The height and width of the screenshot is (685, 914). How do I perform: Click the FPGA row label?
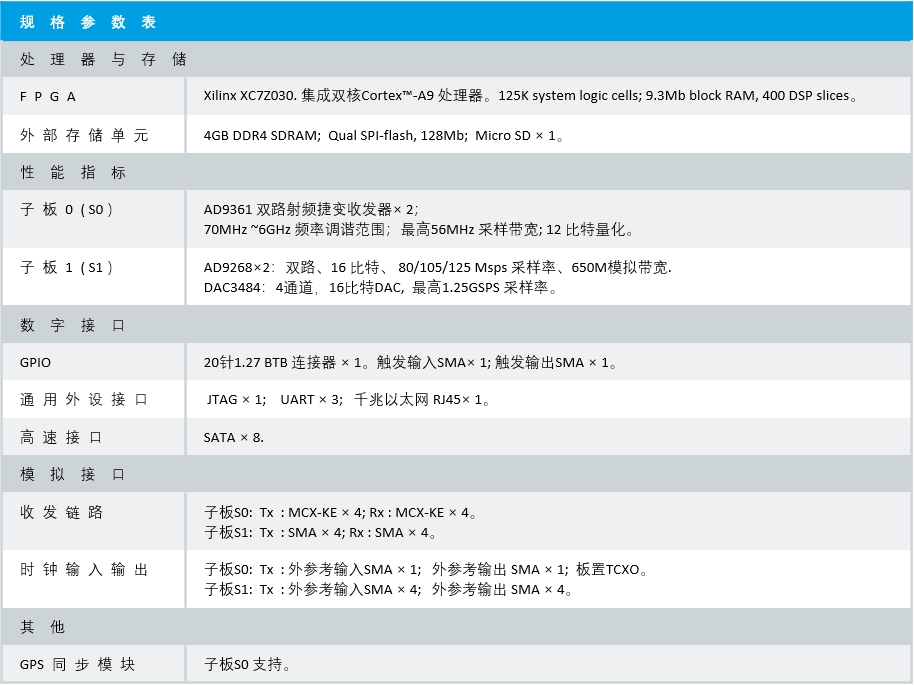click(x=48, y=97)
